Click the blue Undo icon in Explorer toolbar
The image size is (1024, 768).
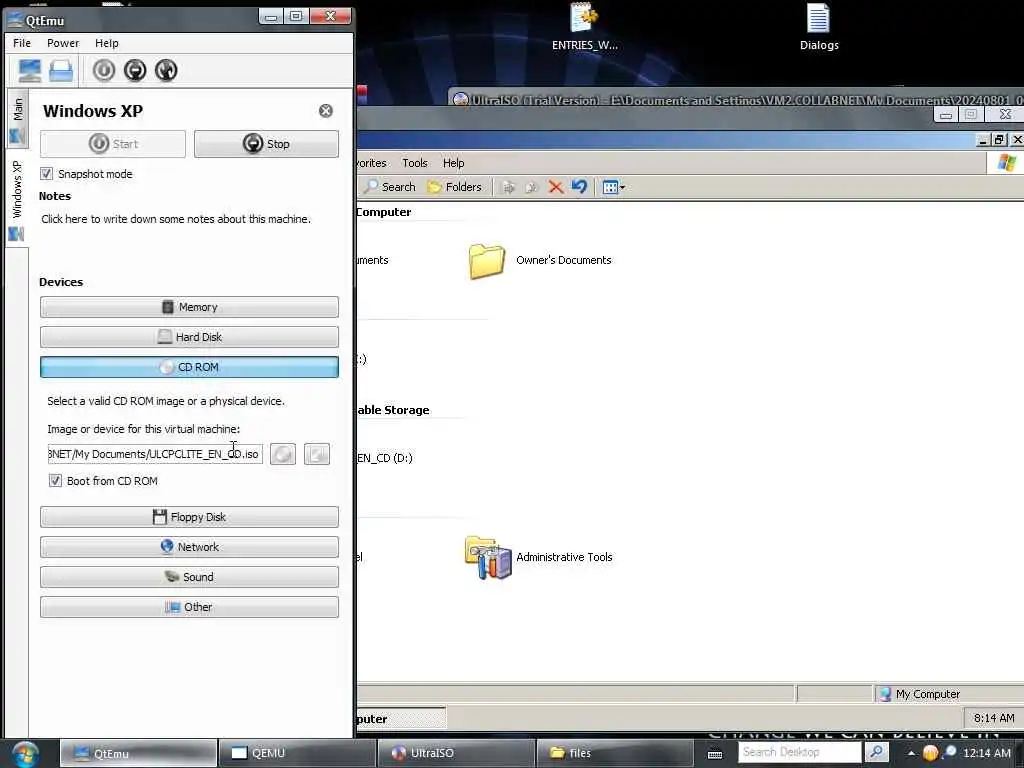coord(579,187)
